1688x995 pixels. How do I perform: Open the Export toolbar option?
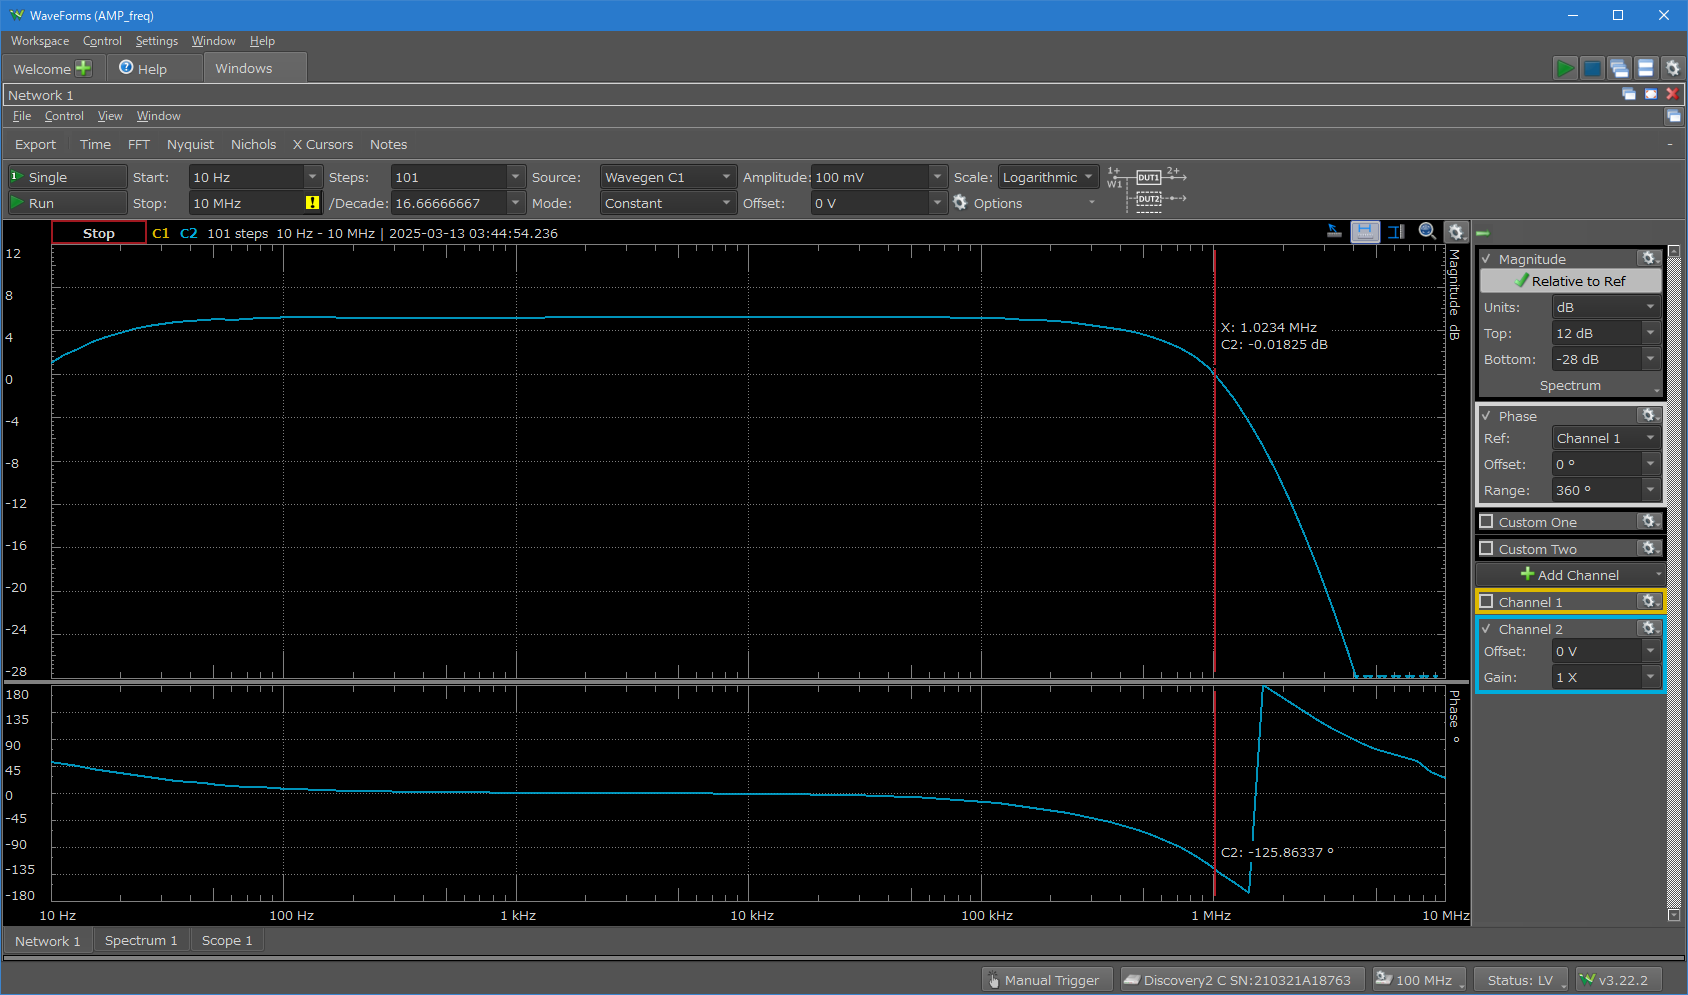click(x=35, y=144)
